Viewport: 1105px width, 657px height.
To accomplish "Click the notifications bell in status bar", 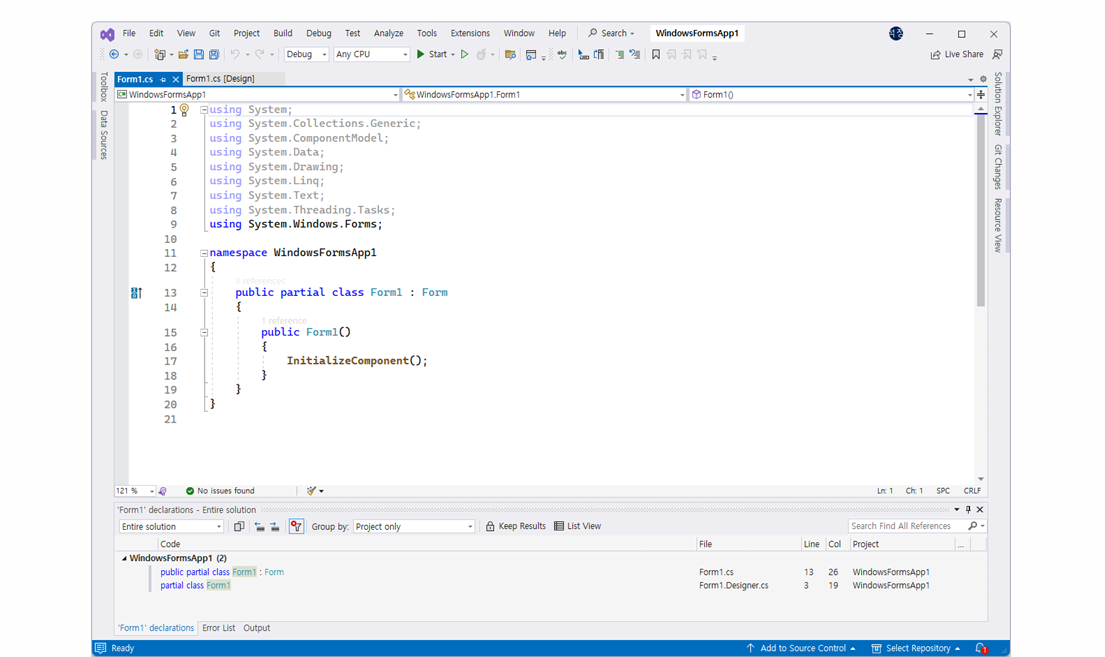I will 980,648.
